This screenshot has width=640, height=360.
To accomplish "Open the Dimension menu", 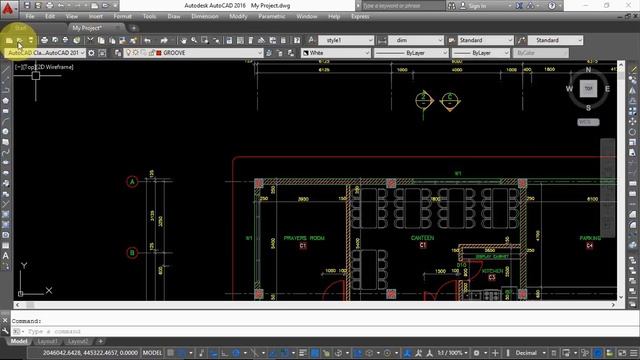I will click(205, 16).
